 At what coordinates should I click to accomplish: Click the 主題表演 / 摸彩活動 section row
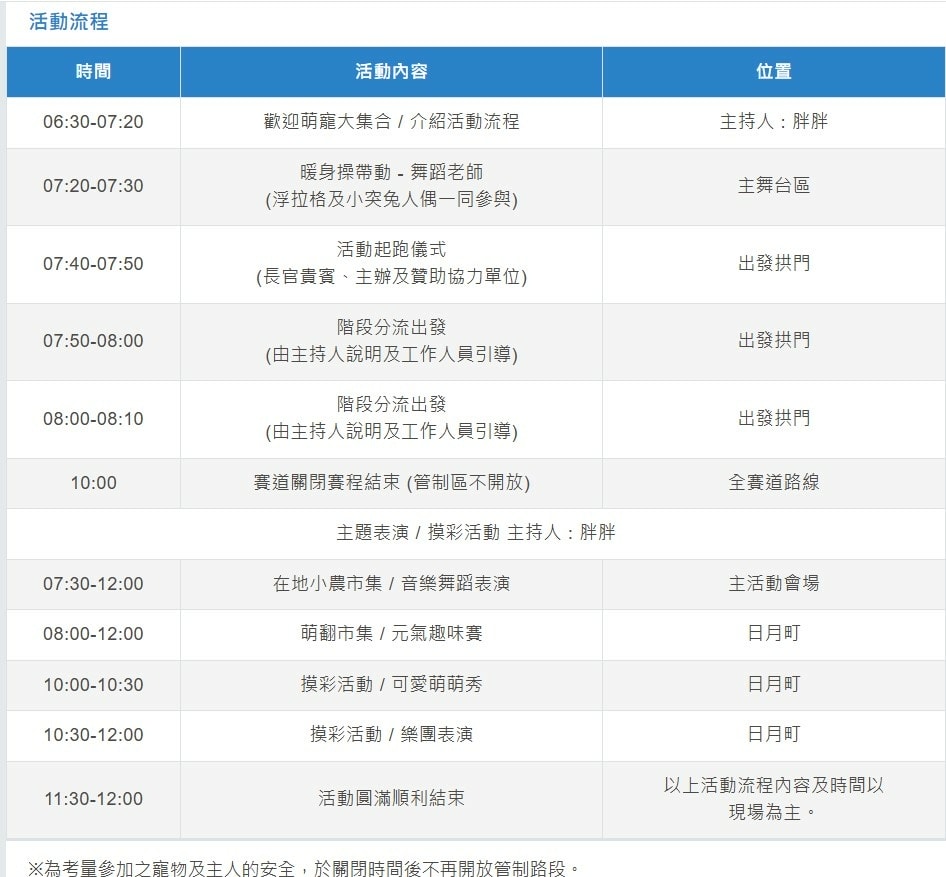tap(475, 533)
